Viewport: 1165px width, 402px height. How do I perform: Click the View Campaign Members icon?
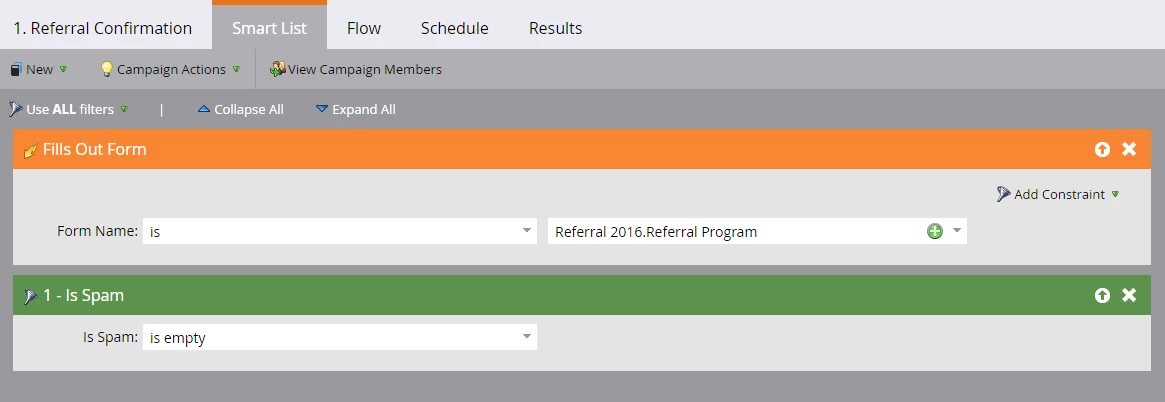277,69
